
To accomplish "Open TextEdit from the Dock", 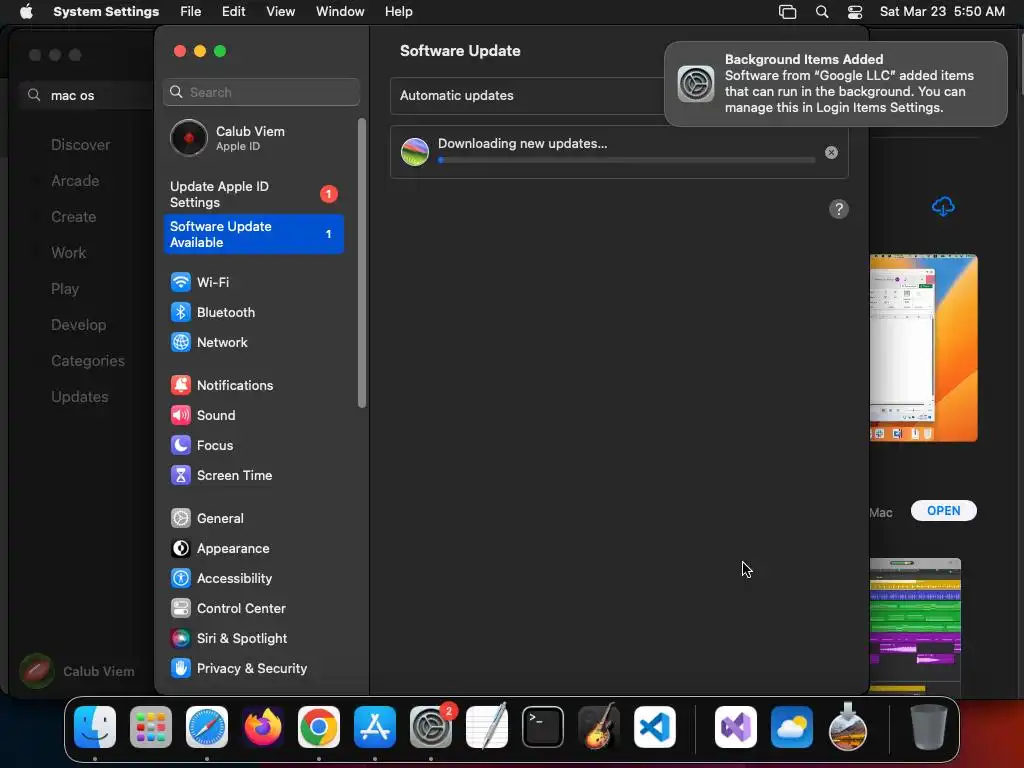I will 487,727.
